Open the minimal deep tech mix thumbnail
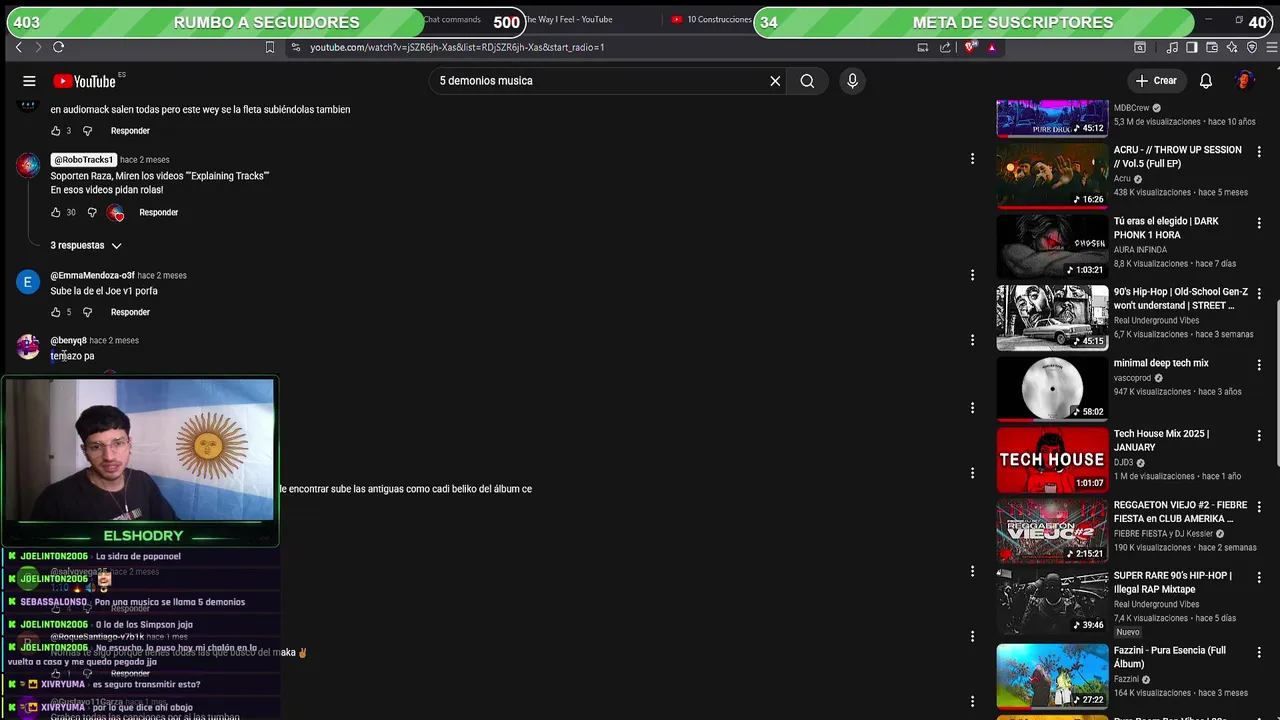 1052,388
